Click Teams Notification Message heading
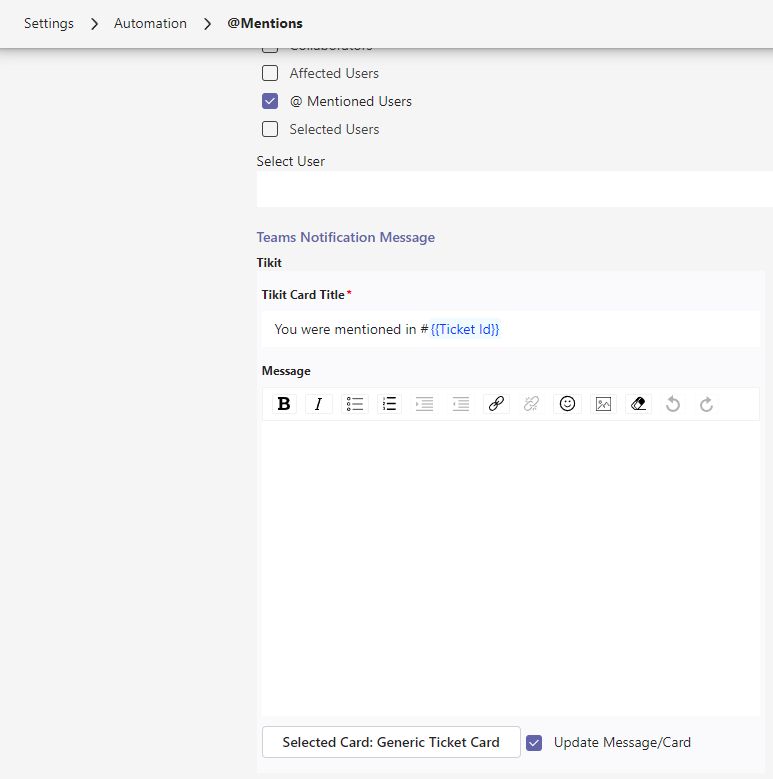Viewport: 773px width, 779px height. point(346,237)
